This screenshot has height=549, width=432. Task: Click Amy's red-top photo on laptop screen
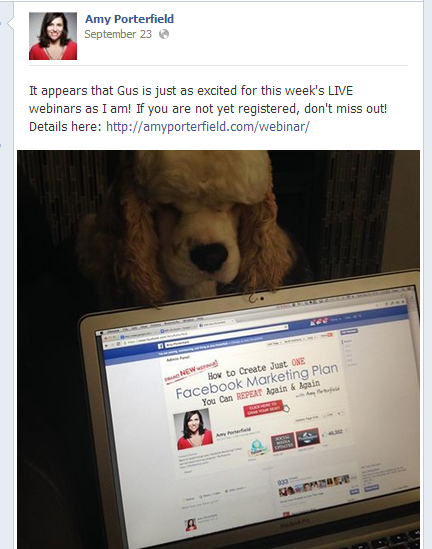click(x=193, y=429)
